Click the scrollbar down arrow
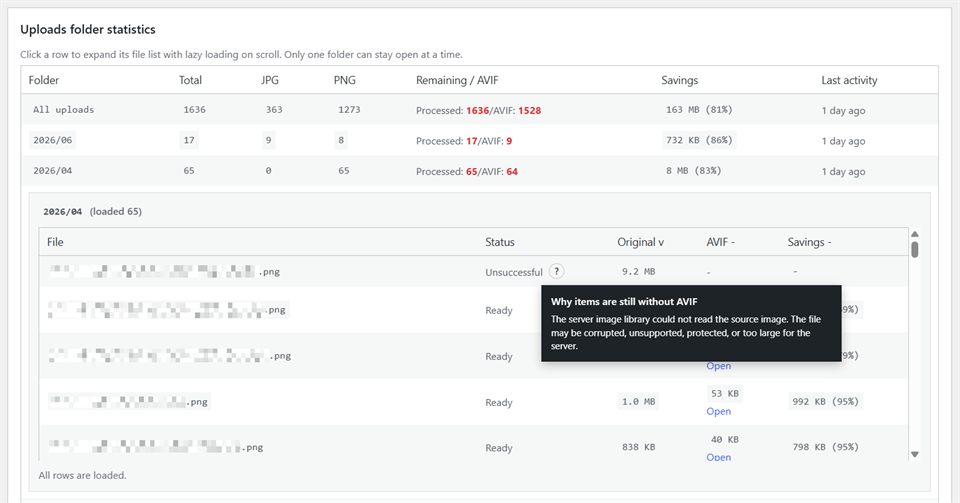The height and width of the screenshot is (503, 960). click(915, 454)
